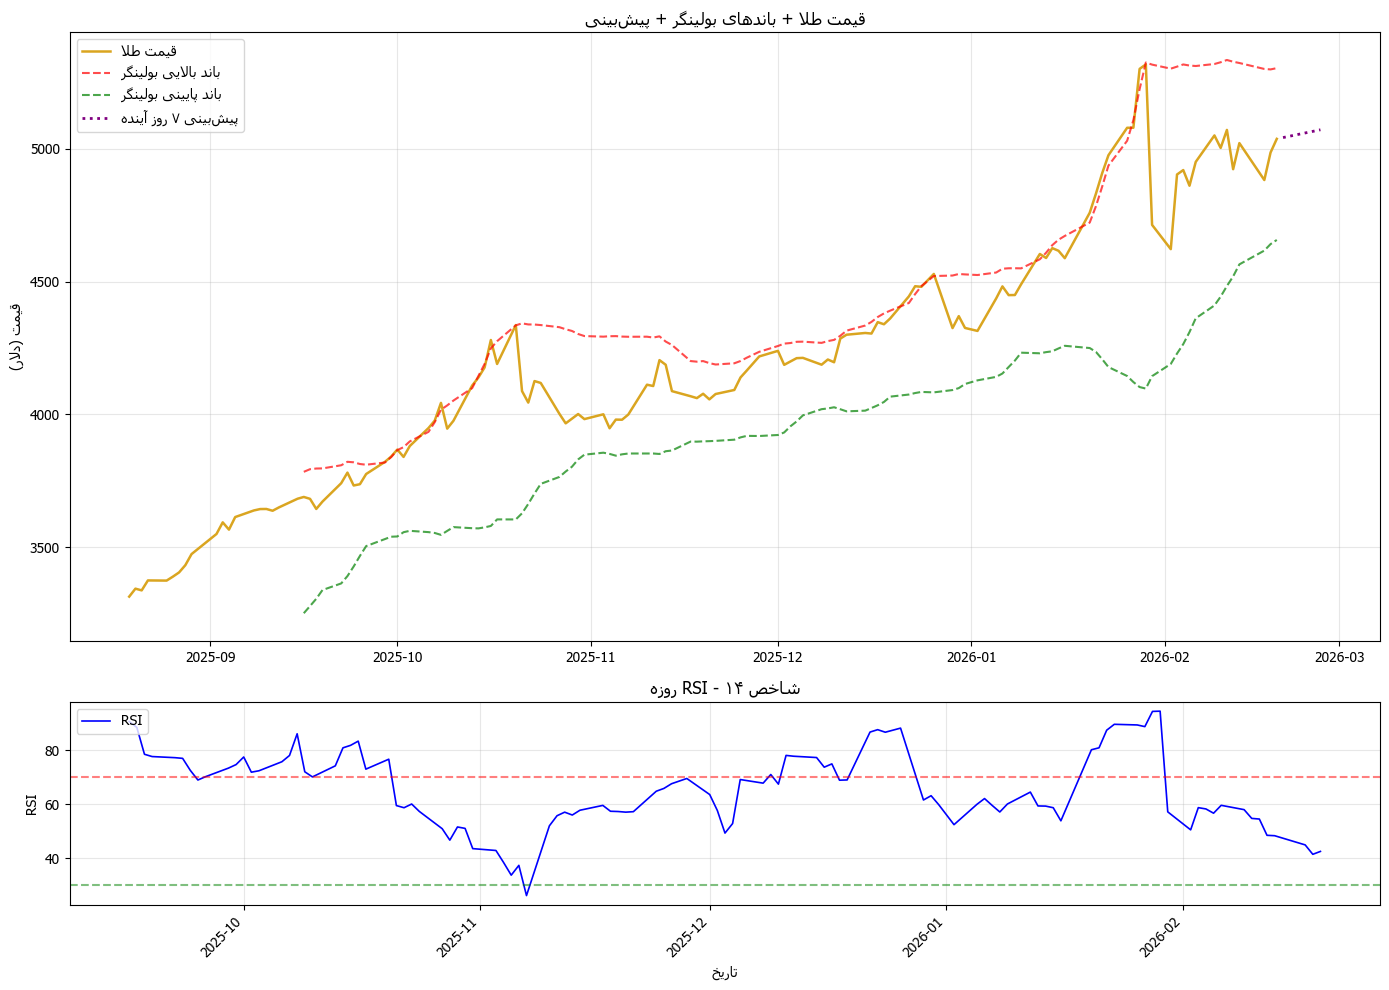Click the 2025-11 label on price chart
The width and height of the screenshot is (1389, 990).
click(591, 657)
